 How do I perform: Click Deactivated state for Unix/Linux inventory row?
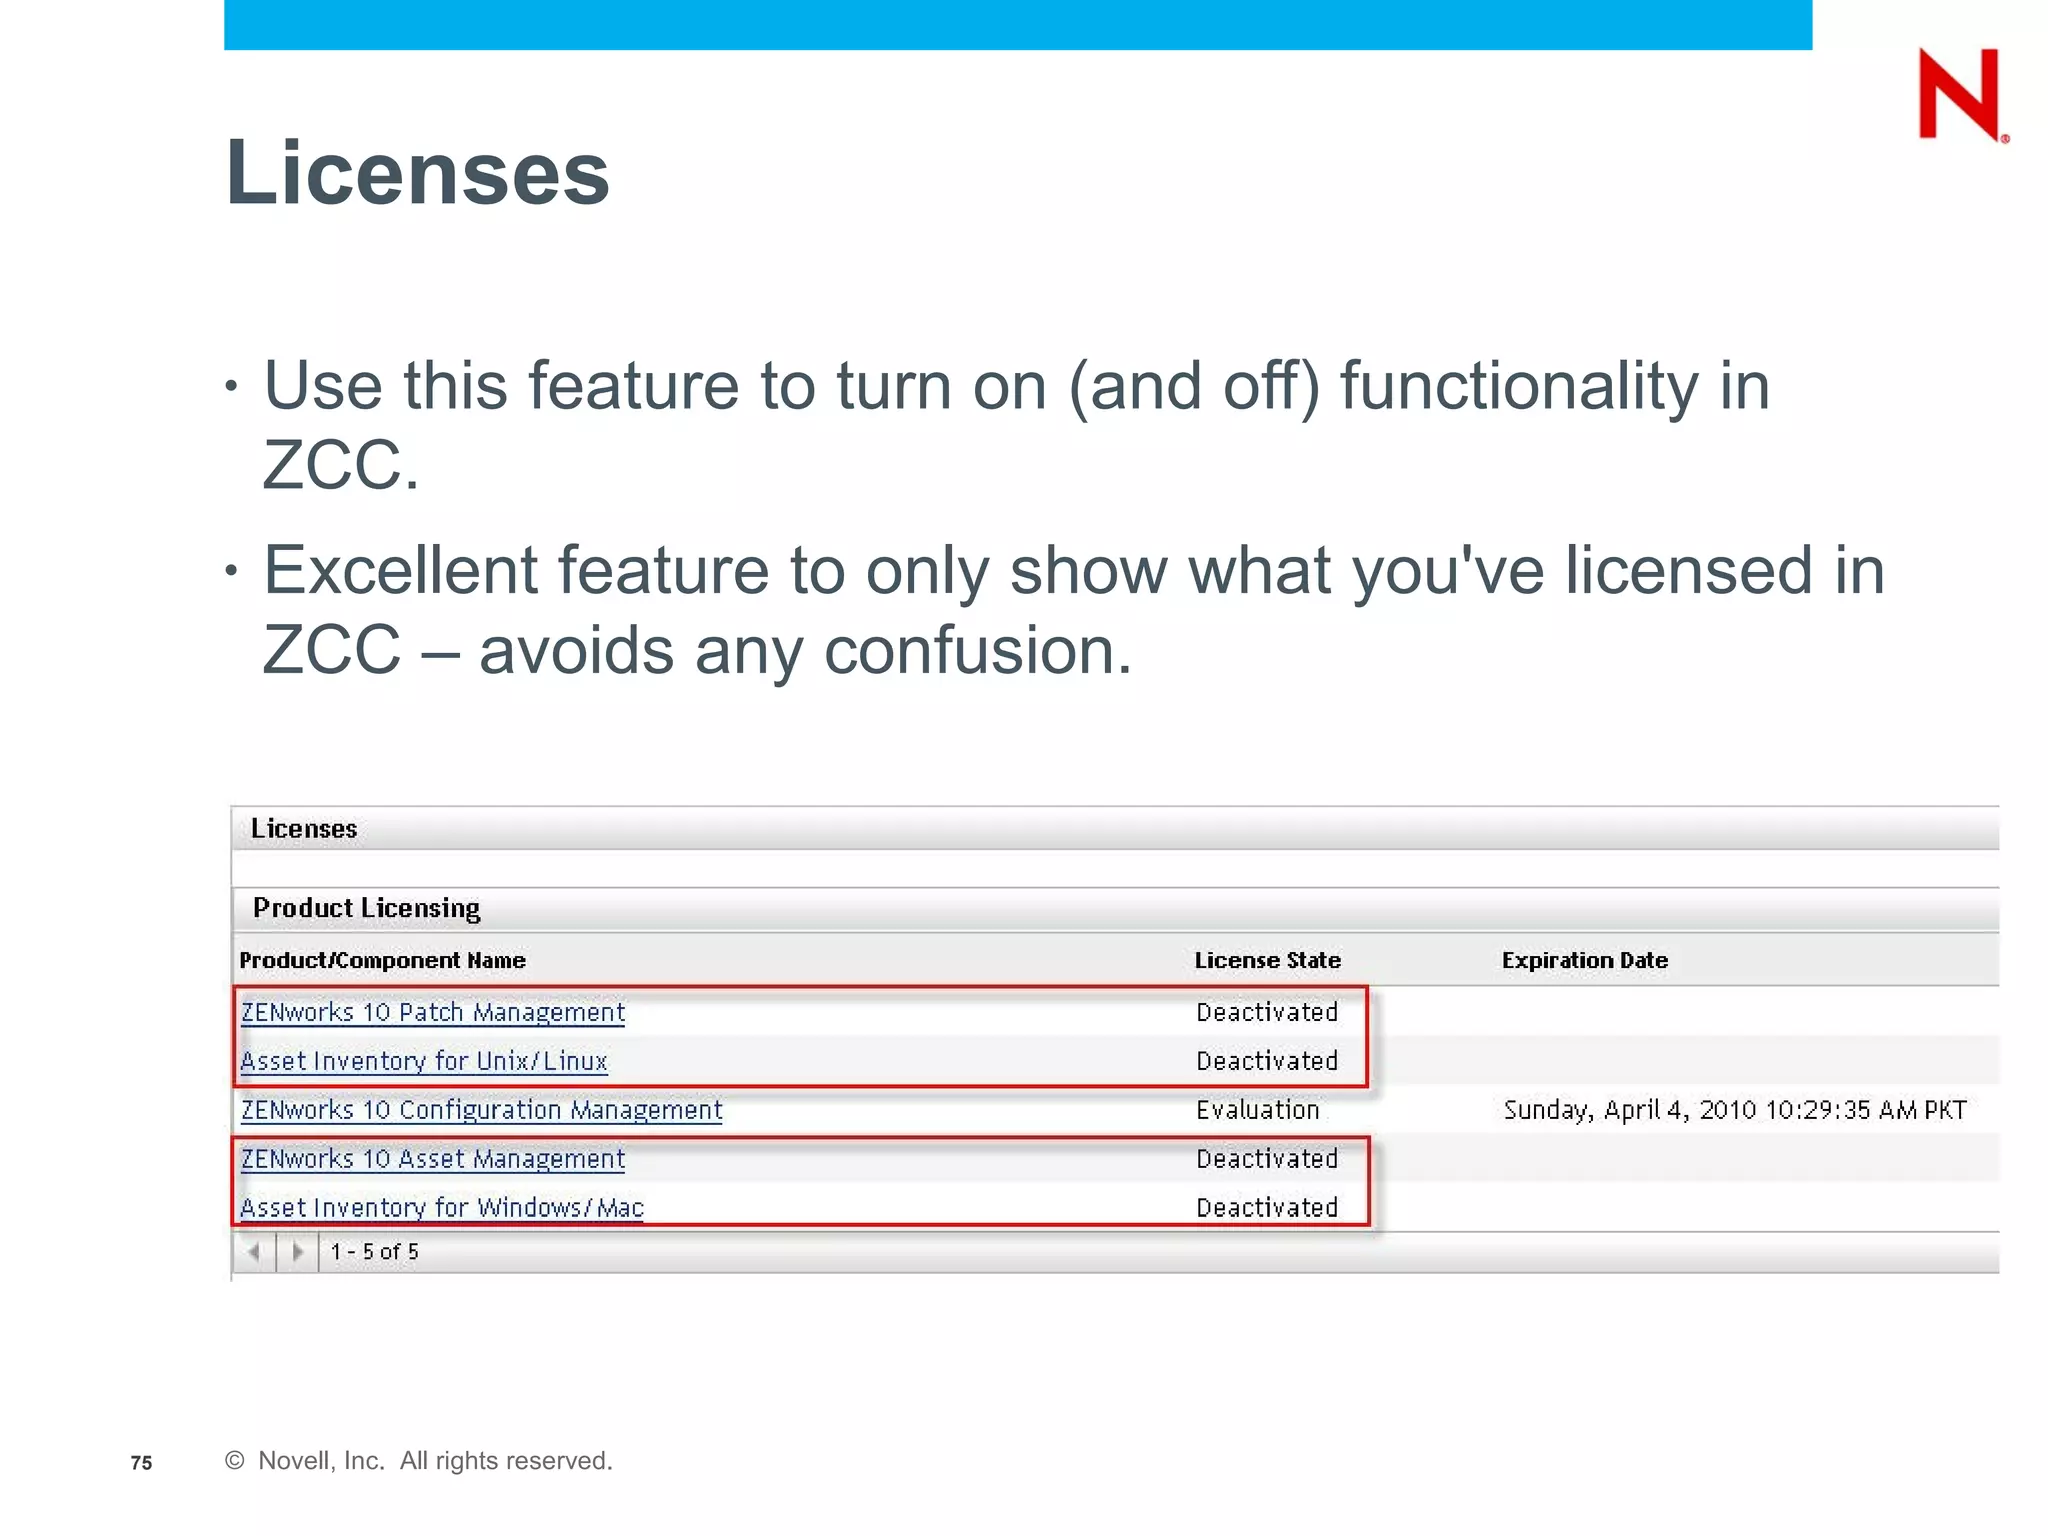click(x=1267, y=1061)
